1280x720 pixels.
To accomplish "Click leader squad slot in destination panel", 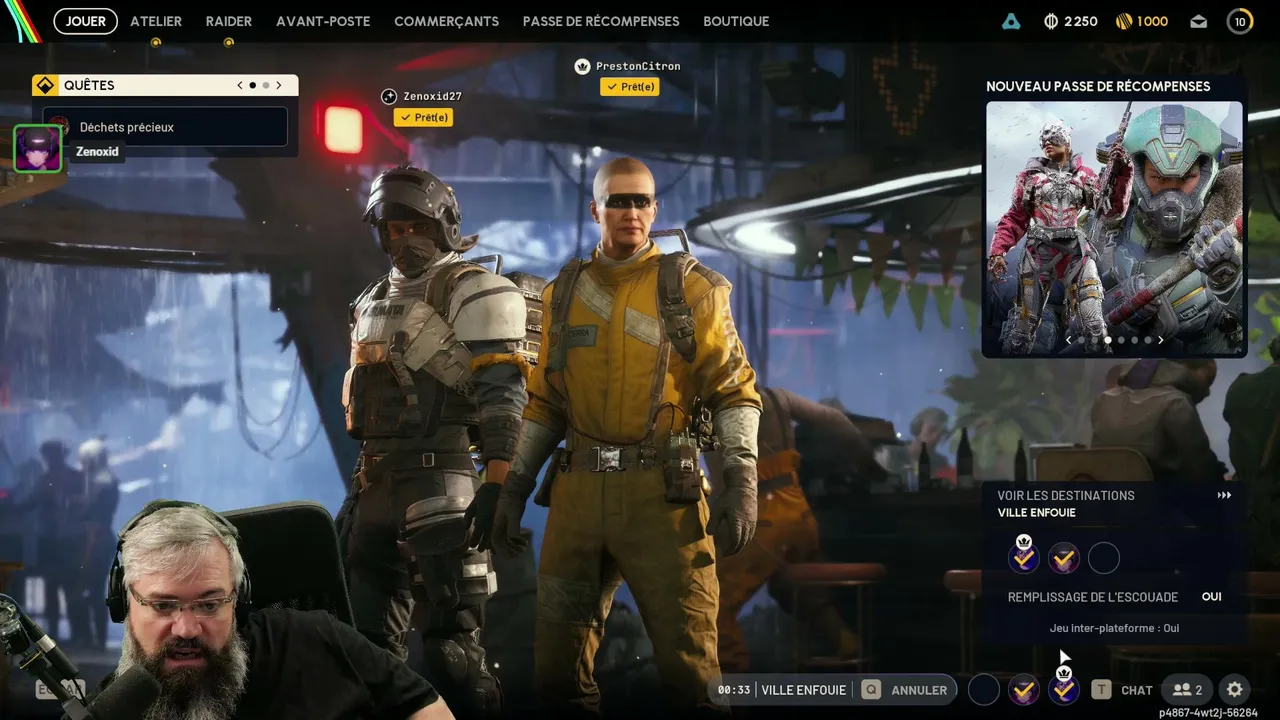I will (x=1024, y=558).
